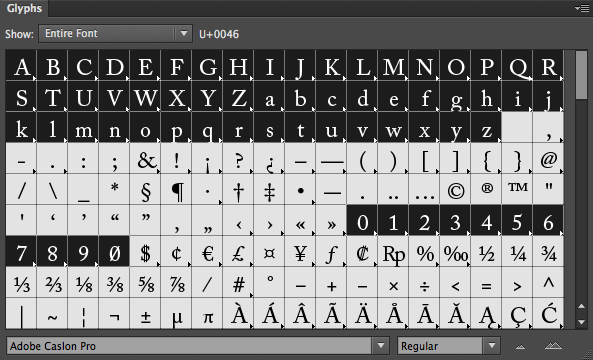Select the inverted question mark ¿ glyph

pyautogui.click(x=269, y=159)
